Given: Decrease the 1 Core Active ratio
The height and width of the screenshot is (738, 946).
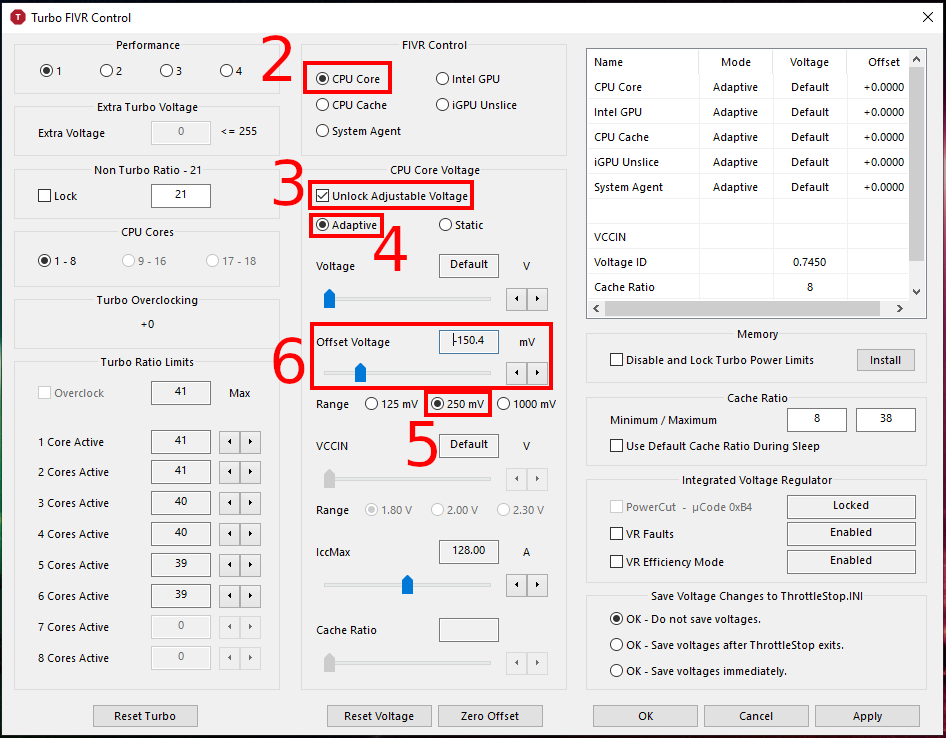Looking at the screenshot, I should coord(229,442).
